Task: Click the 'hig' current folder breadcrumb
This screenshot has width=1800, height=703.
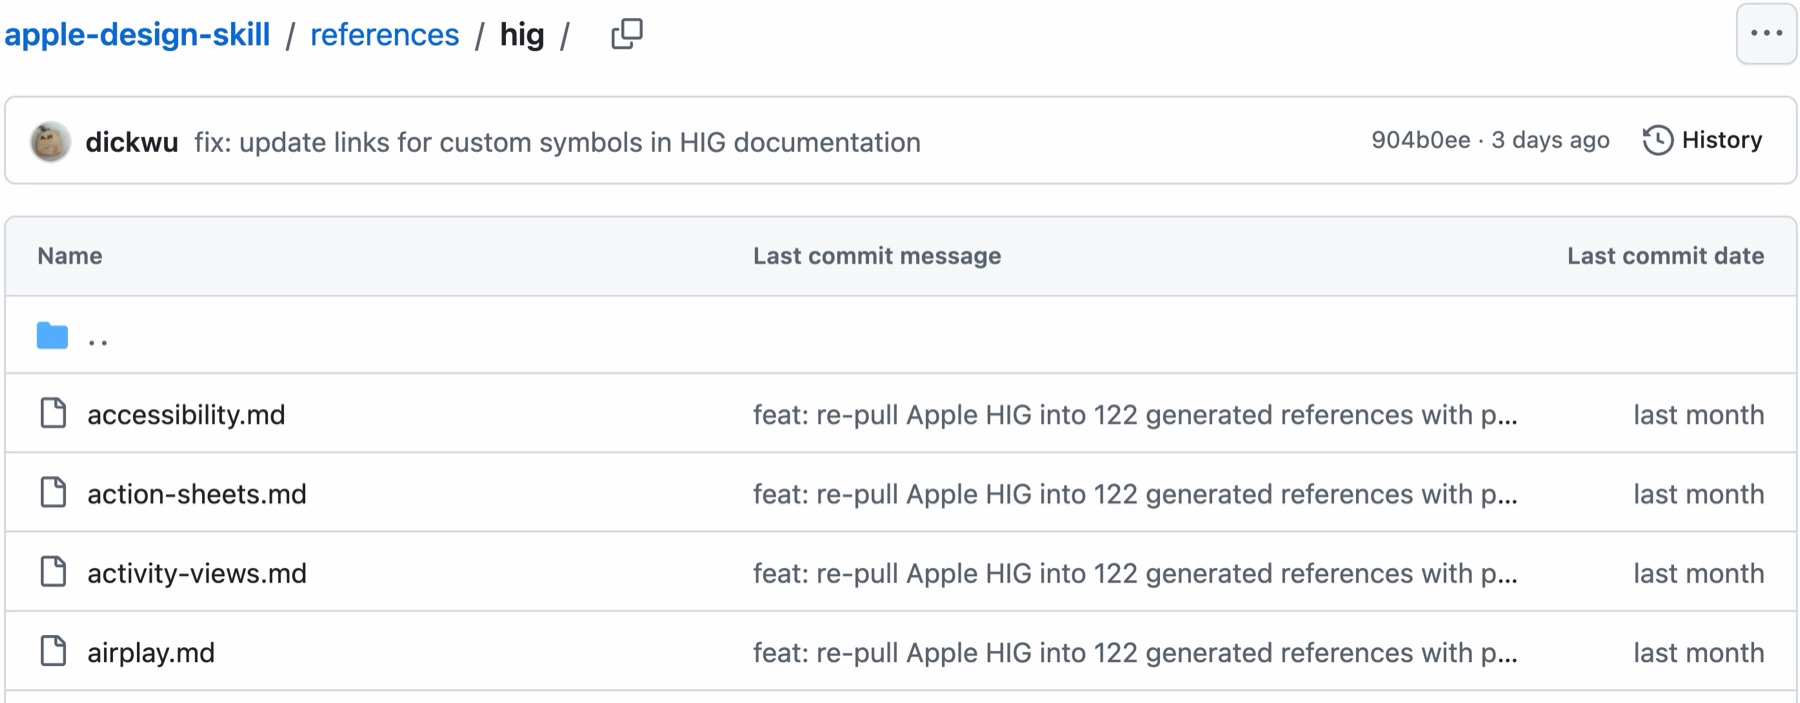Action: coord(522,35)
